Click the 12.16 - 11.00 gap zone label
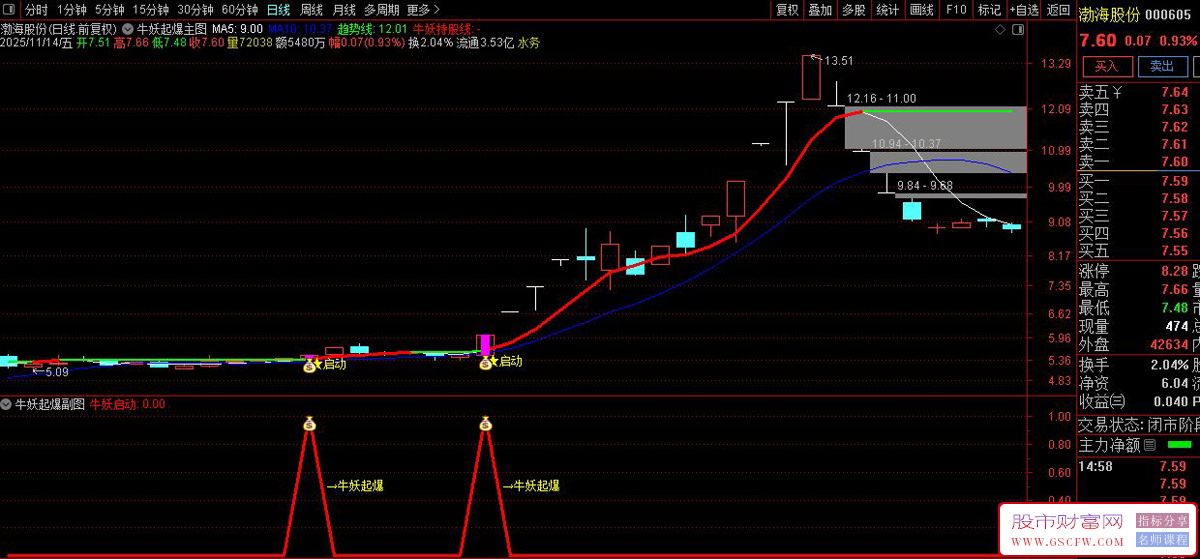This screenshot has height=559, width=1200. 881,98
